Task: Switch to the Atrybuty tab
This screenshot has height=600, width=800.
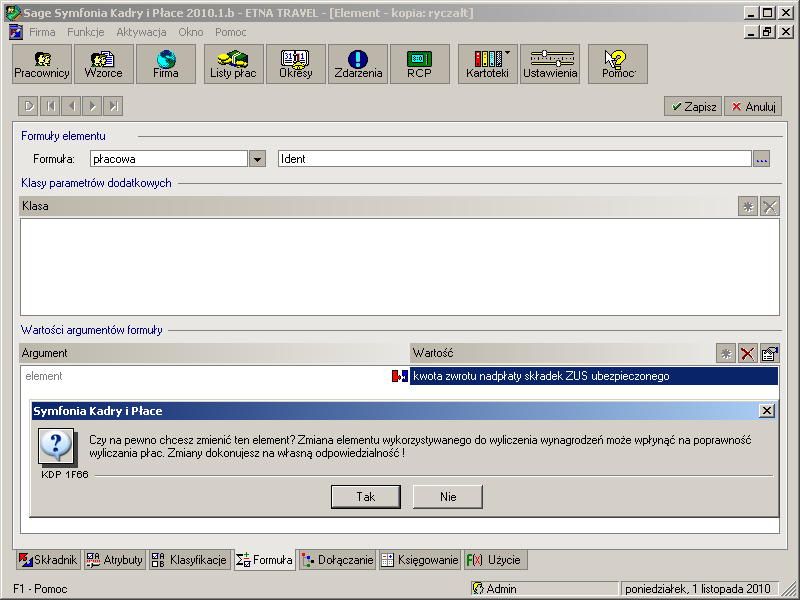Action: click(x=114, y=560)
